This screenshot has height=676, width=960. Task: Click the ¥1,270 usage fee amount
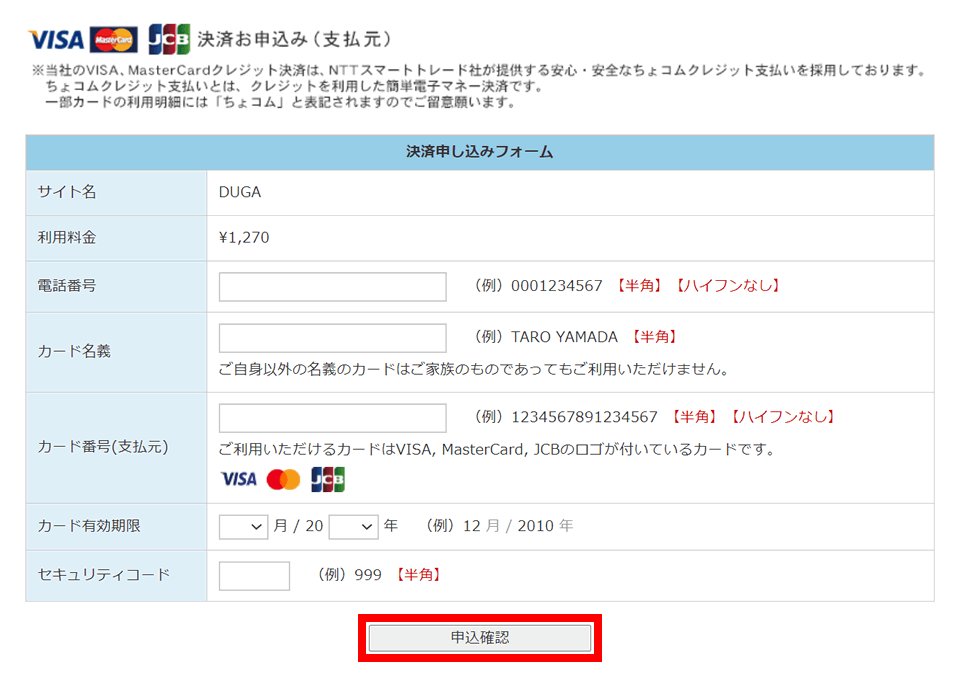pos(244,238)
